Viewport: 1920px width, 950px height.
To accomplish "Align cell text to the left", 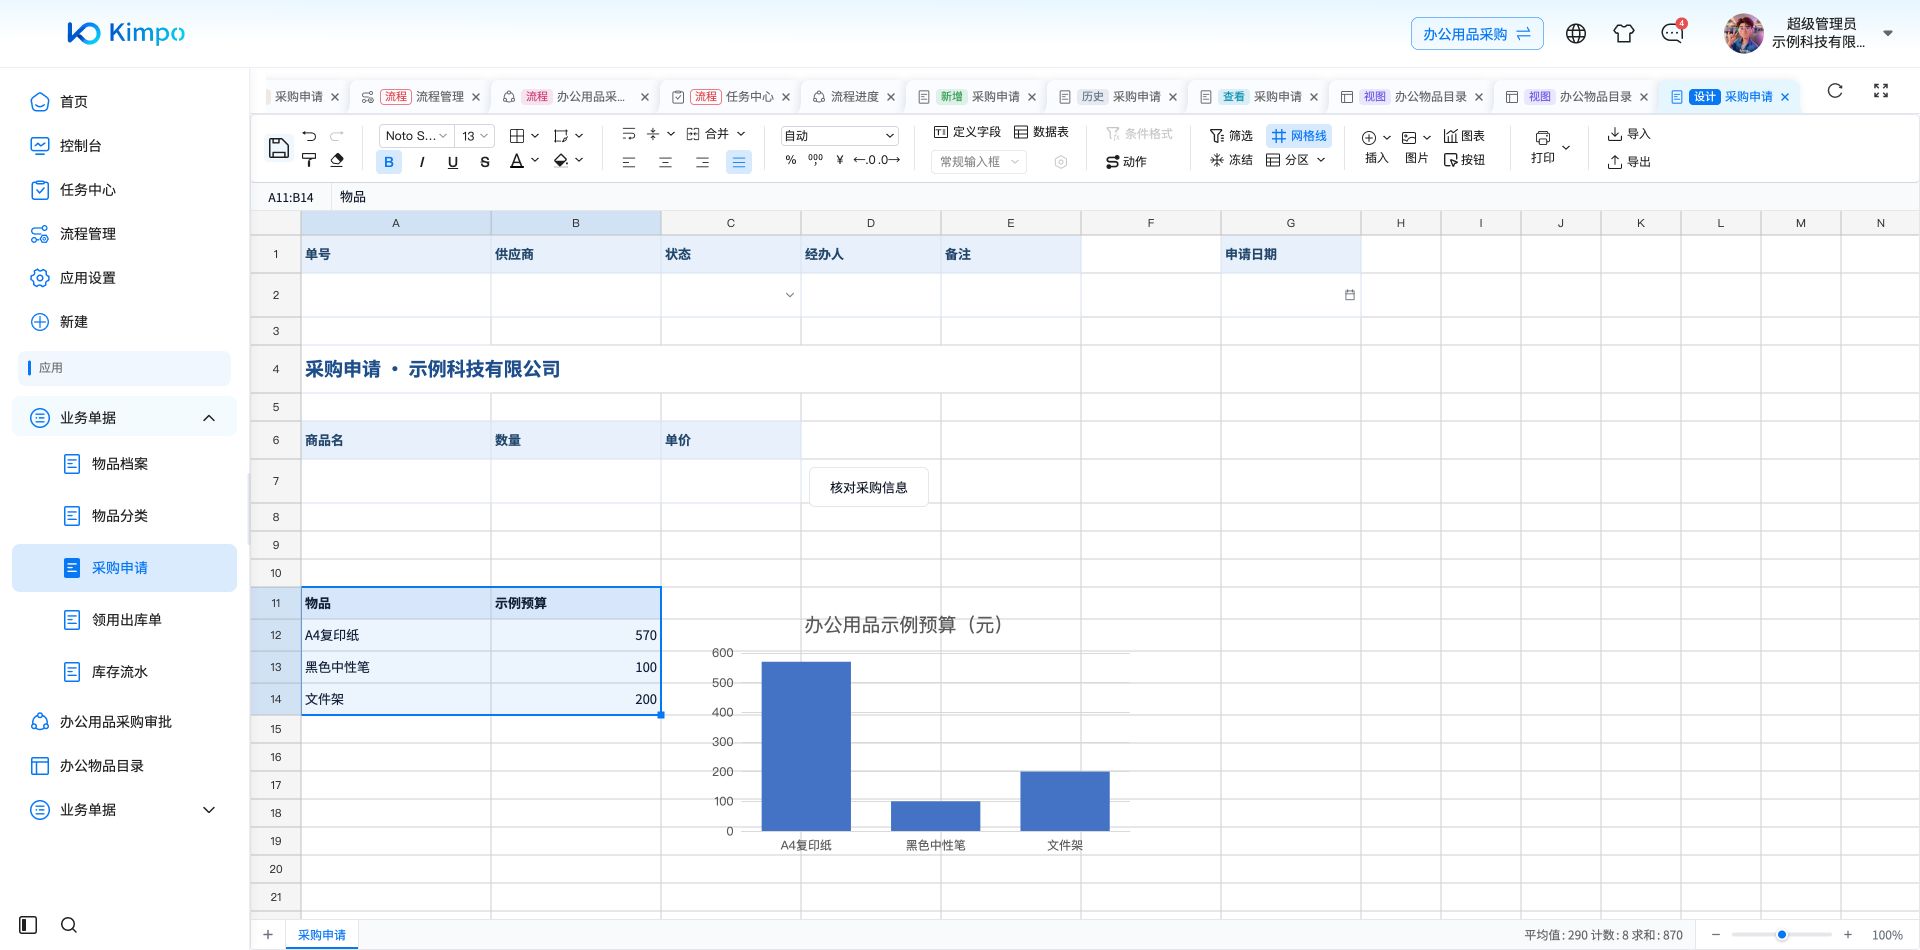I will coord(629,162).
